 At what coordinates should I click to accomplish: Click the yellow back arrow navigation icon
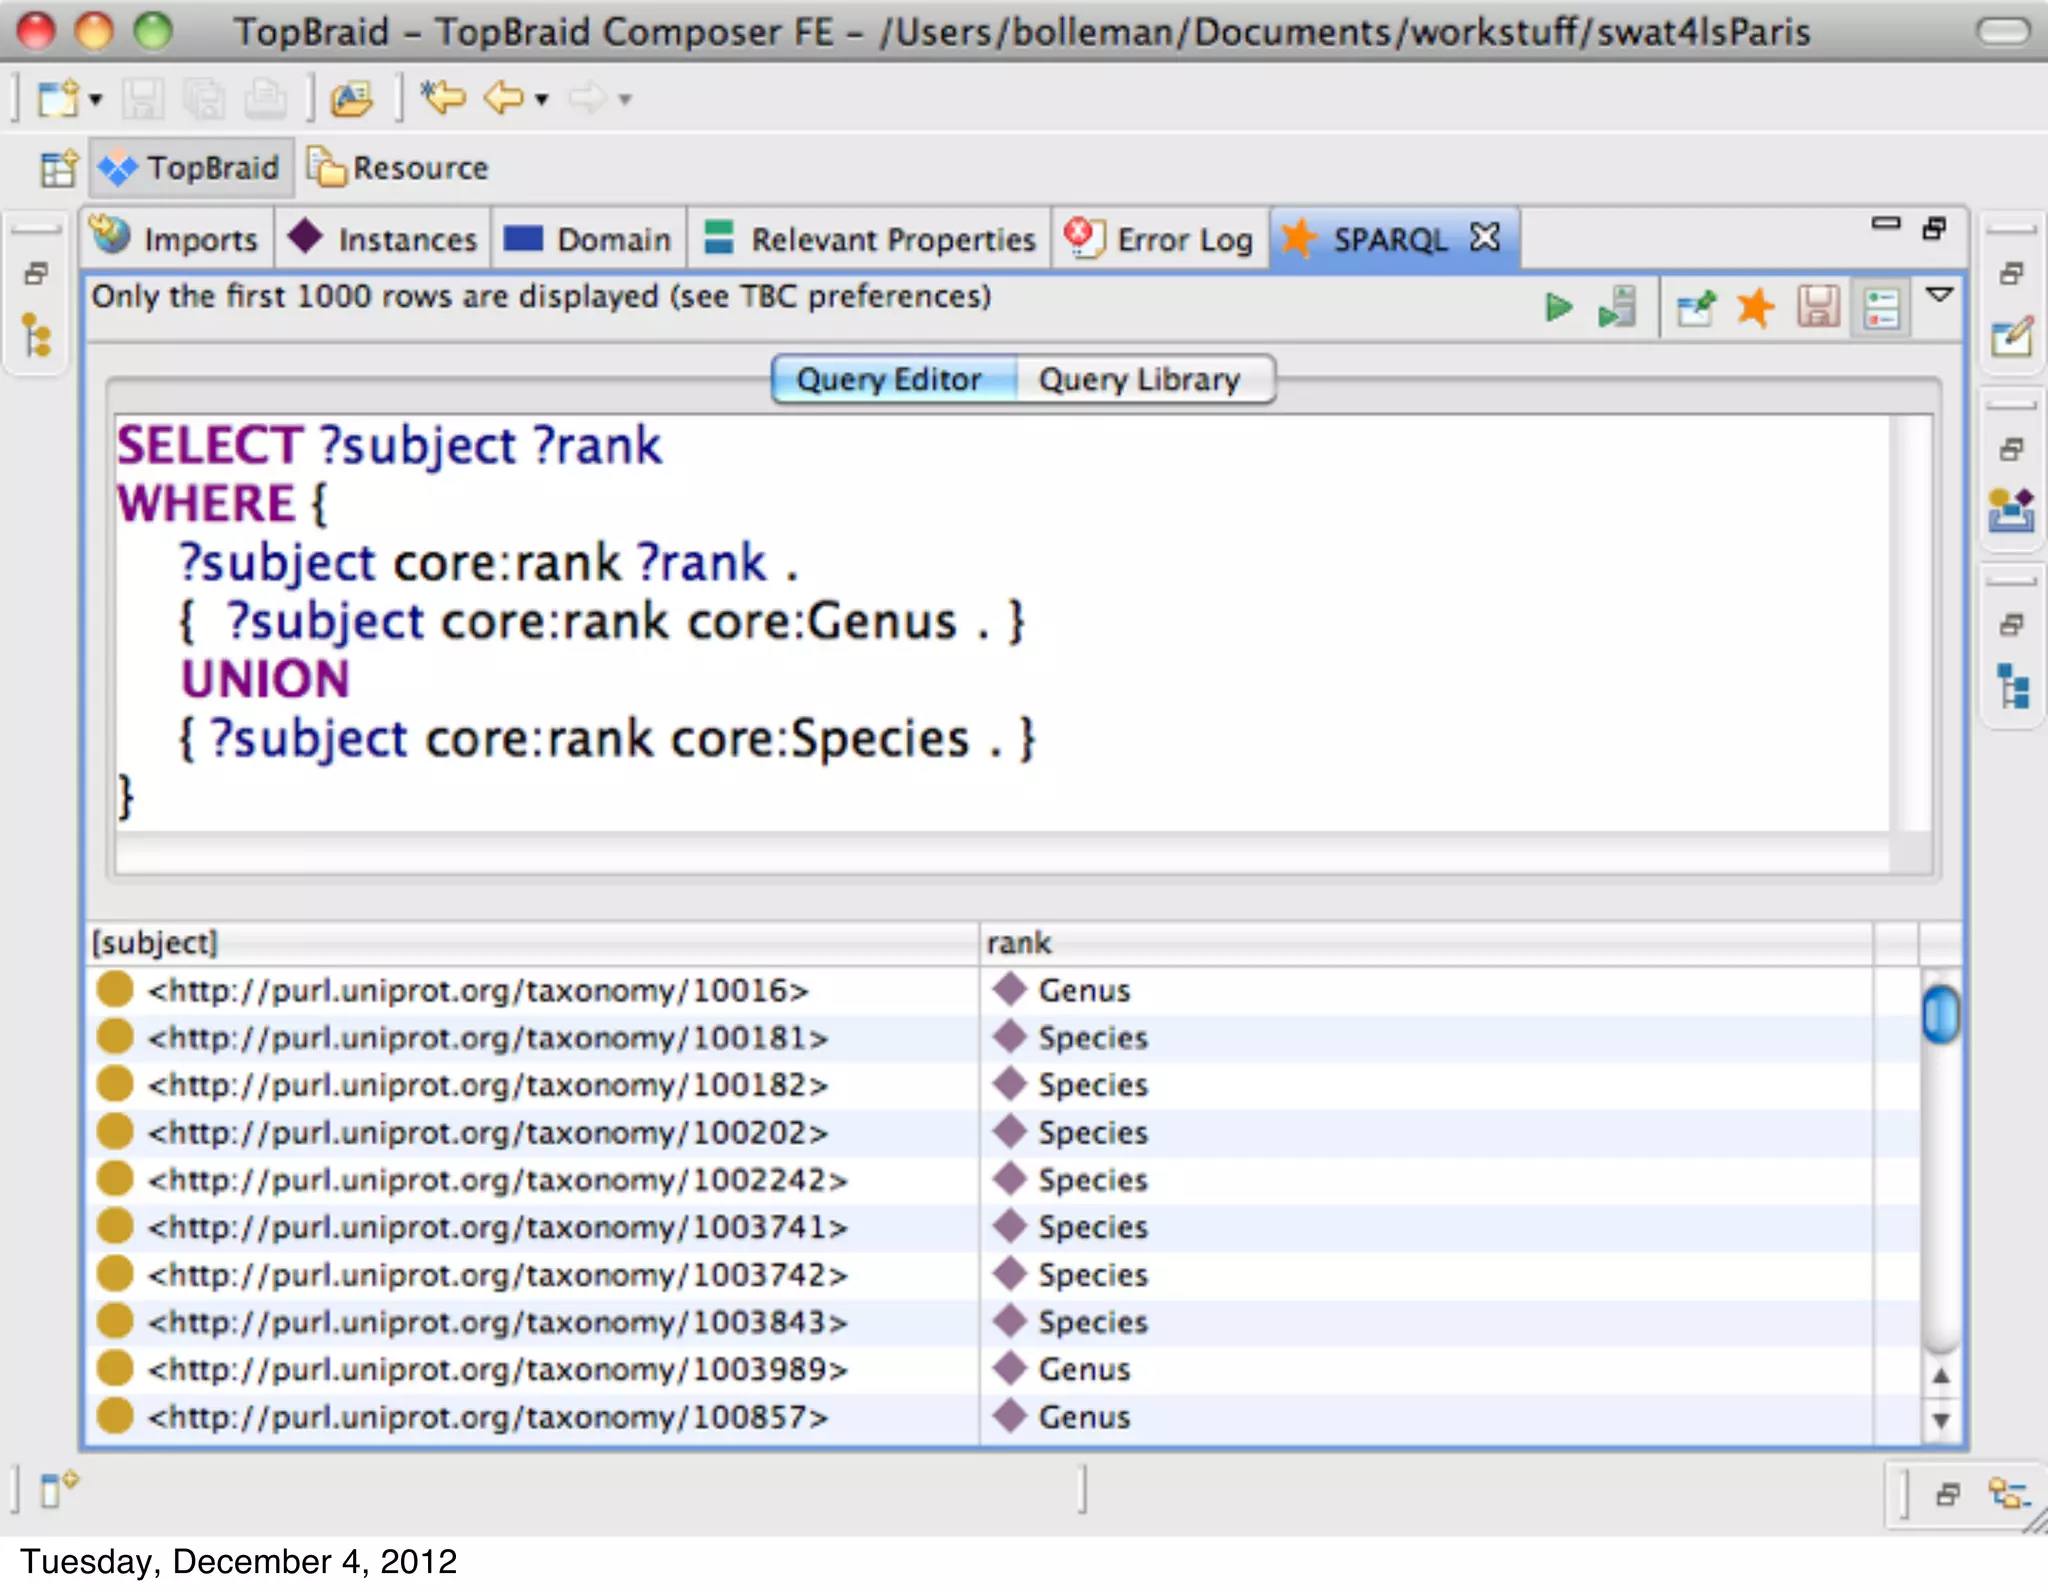coord(503,98)
